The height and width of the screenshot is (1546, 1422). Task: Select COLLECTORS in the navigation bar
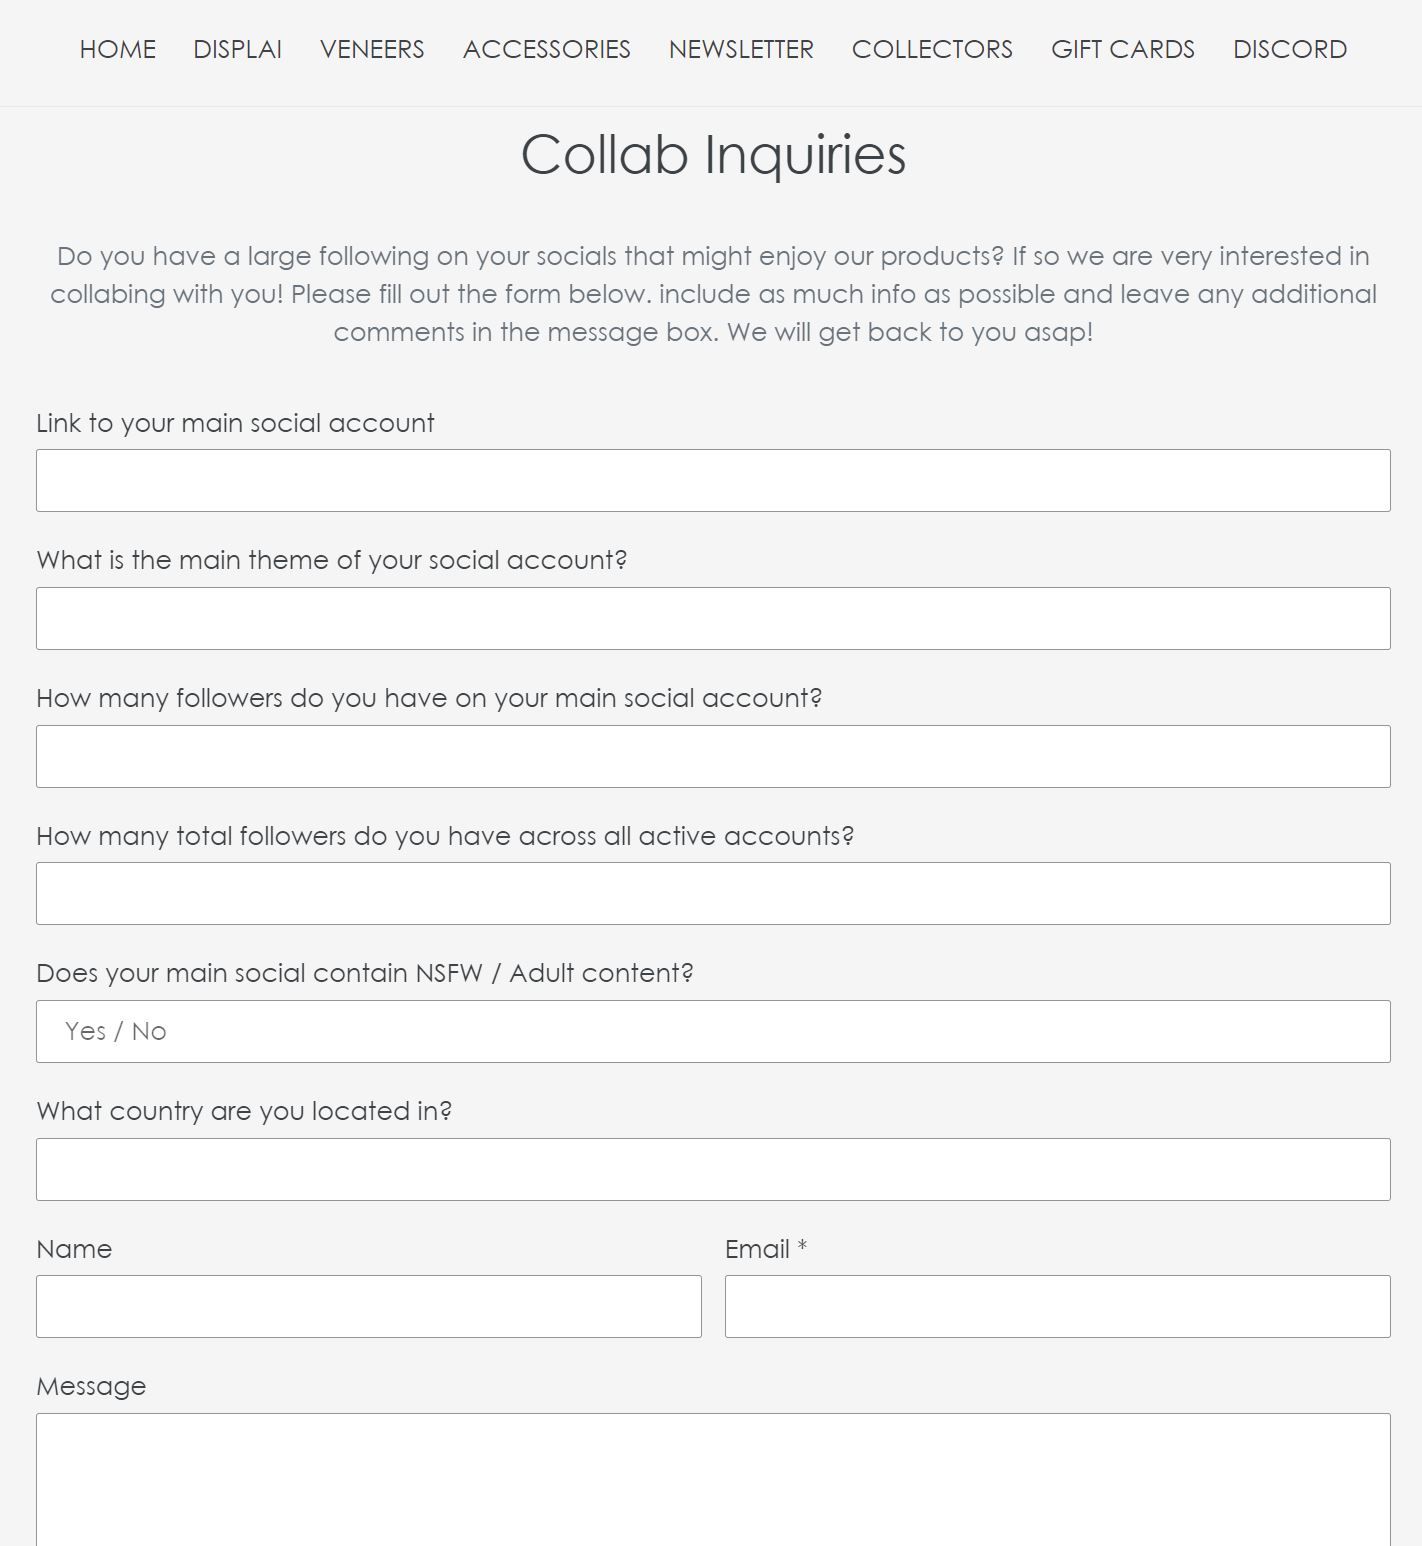click(932, 49)
